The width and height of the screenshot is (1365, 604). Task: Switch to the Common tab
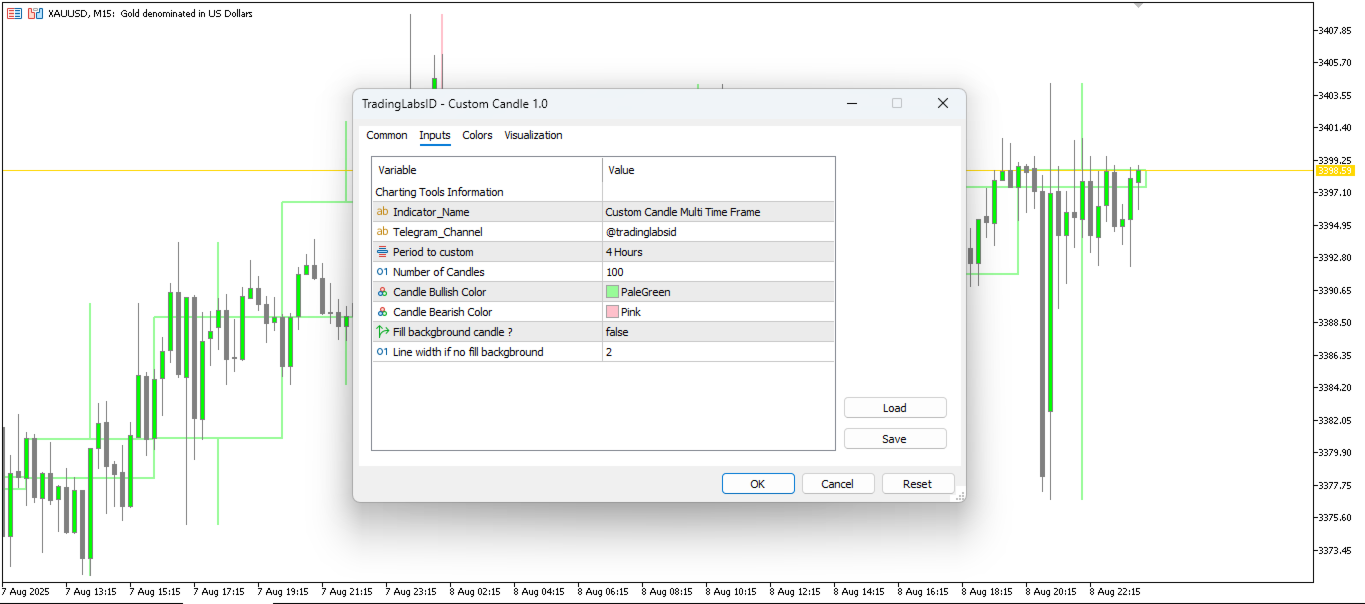point(387,135)
